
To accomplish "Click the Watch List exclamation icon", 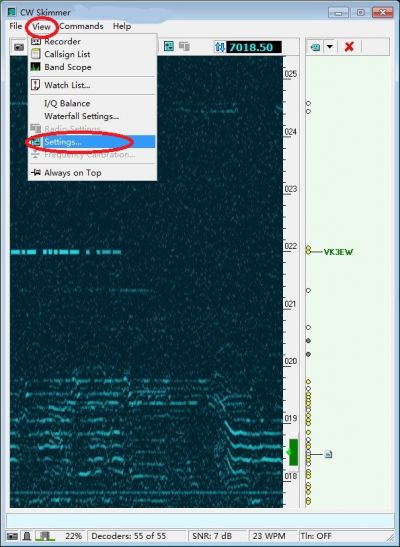I will [x=36, y=84].
